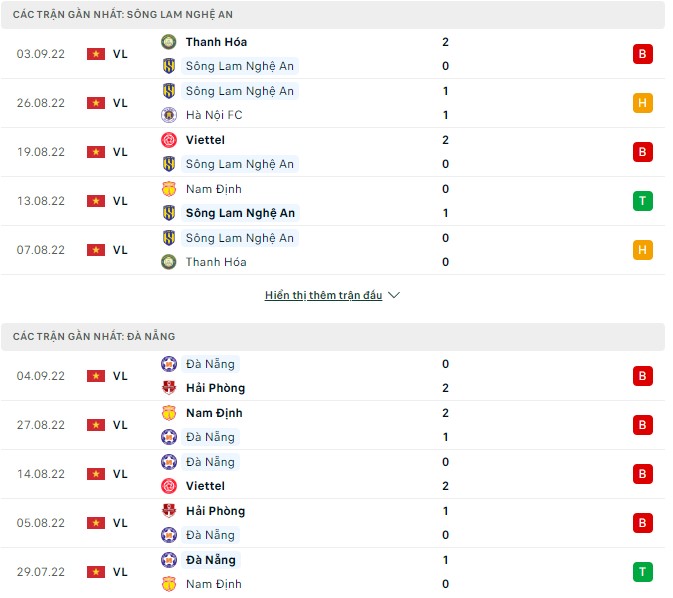Click the Hải Phòng crest in 04.09.22 match
The width and height of the screenshot is (673, 598).
click(168, 388)
